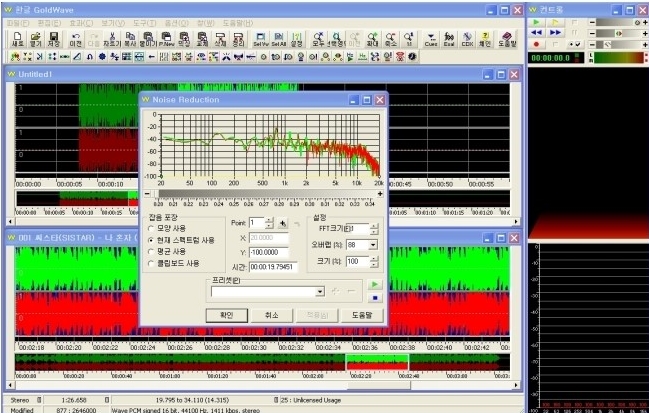Click the speed slider in control window

(619, 44)
